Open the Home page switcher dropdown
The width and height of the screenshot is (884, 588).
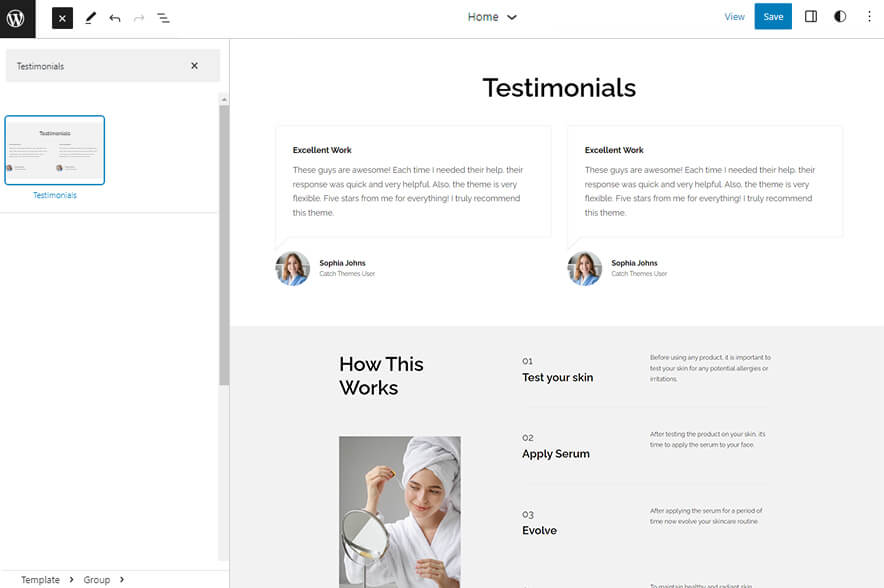coord(493,17)
